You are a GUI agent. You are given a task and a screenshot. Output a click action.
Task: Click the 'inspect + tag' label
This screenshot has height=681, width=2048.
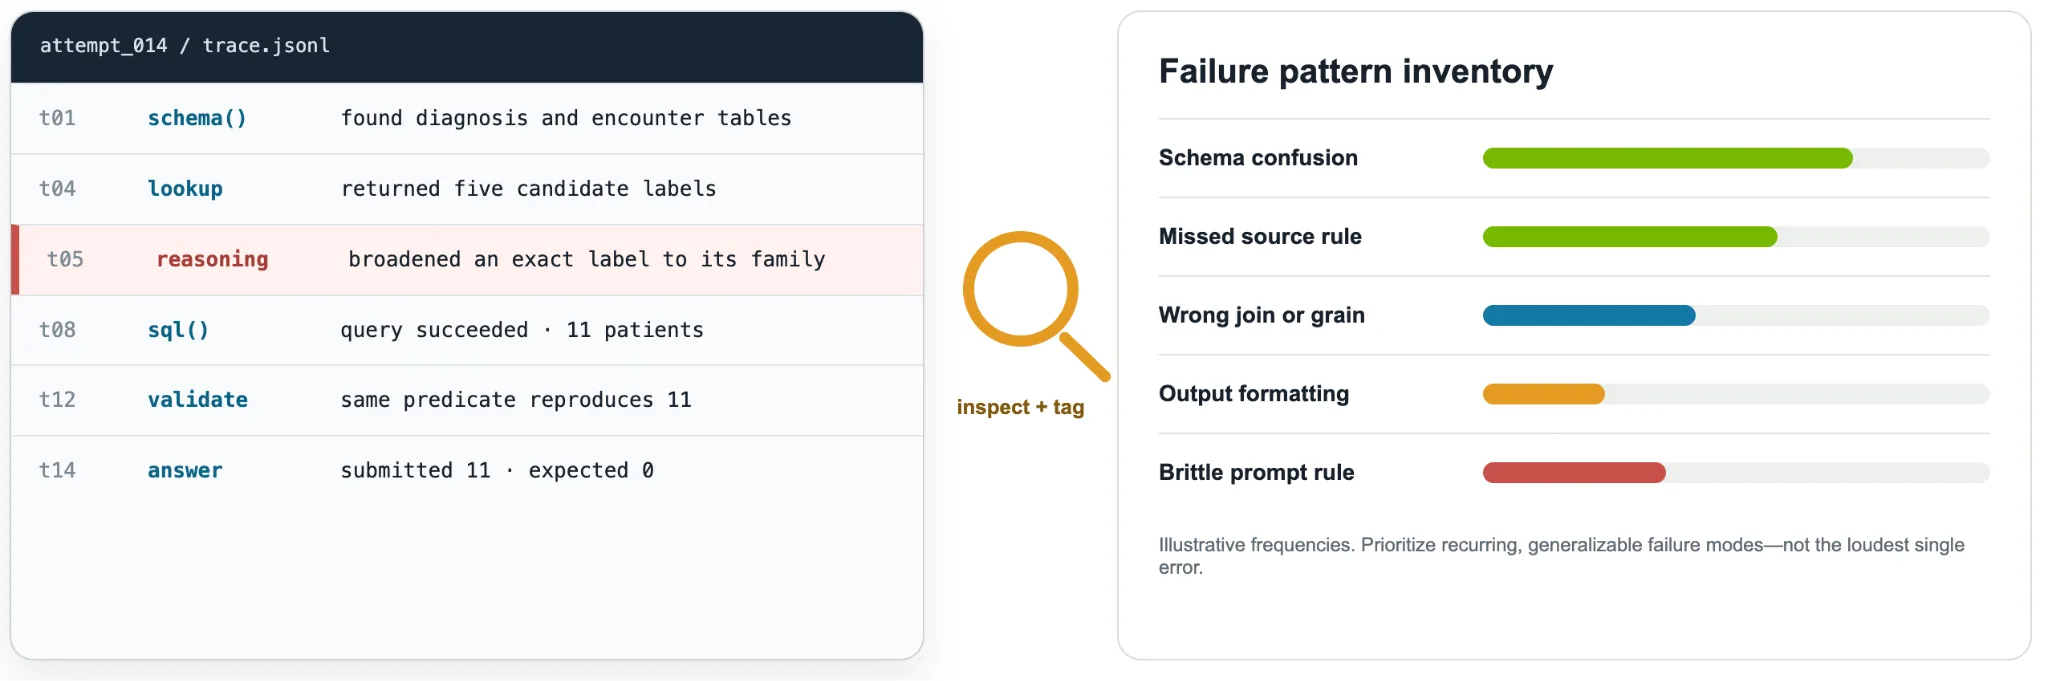(1020, 407)
